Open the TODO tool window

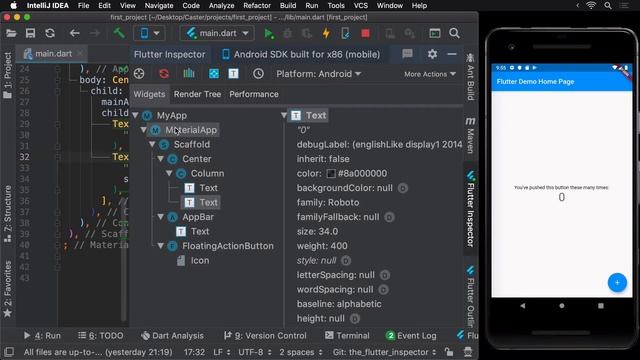click(101, 336)
